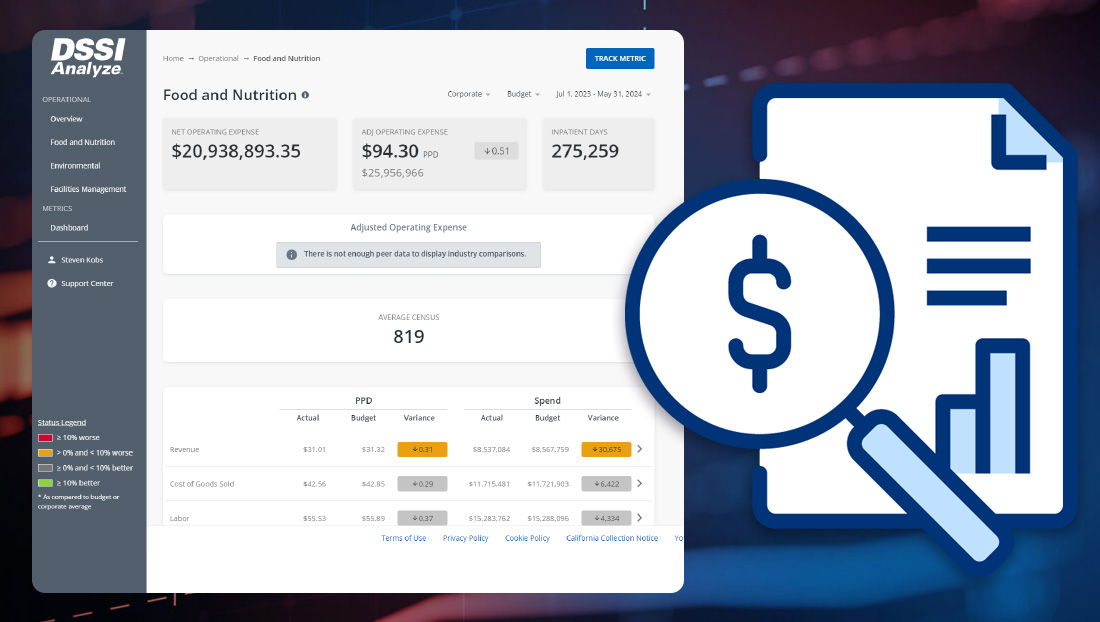Open the Budget comparison dropdown
1100x622 pixels.
point(523,94)
